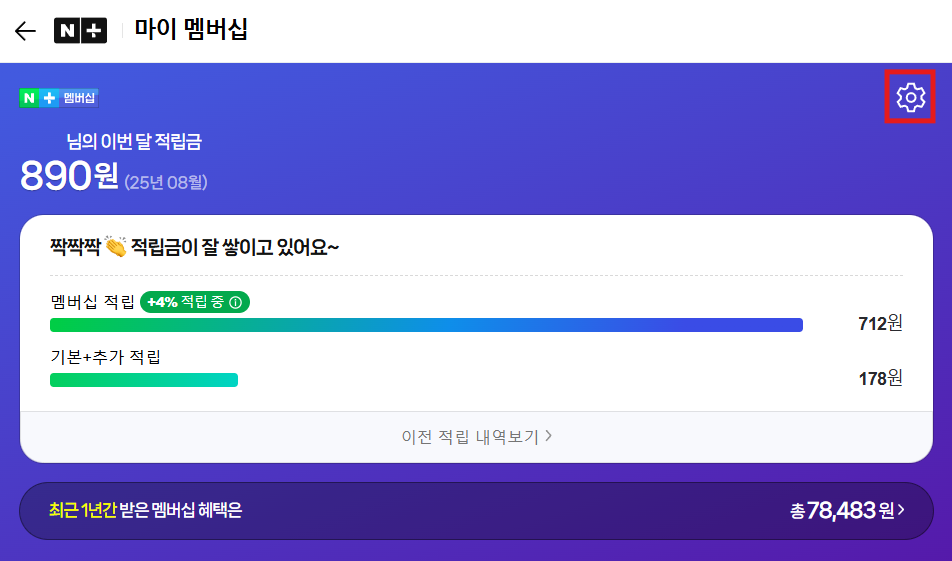The height and width of the screenshot is (561, 952).
Task: Click the 890원 monthly total amount
Action: pos(69,176)
